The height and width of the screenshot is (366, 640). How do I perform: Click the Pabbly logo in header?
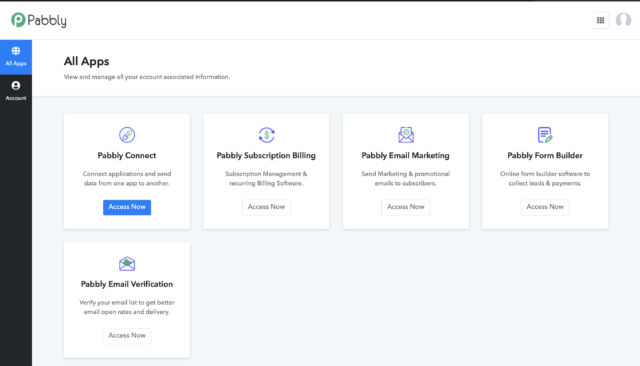(39, 20)
